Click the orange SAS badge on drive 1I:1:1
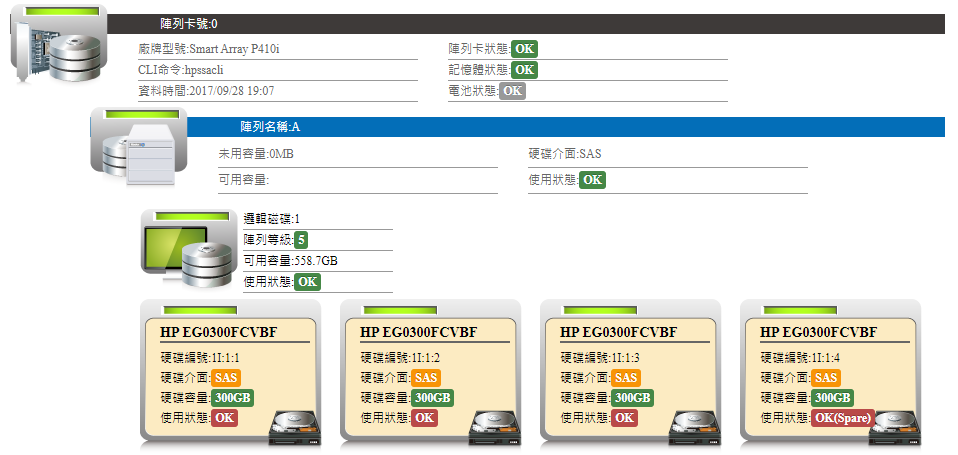 click(226, 378)
